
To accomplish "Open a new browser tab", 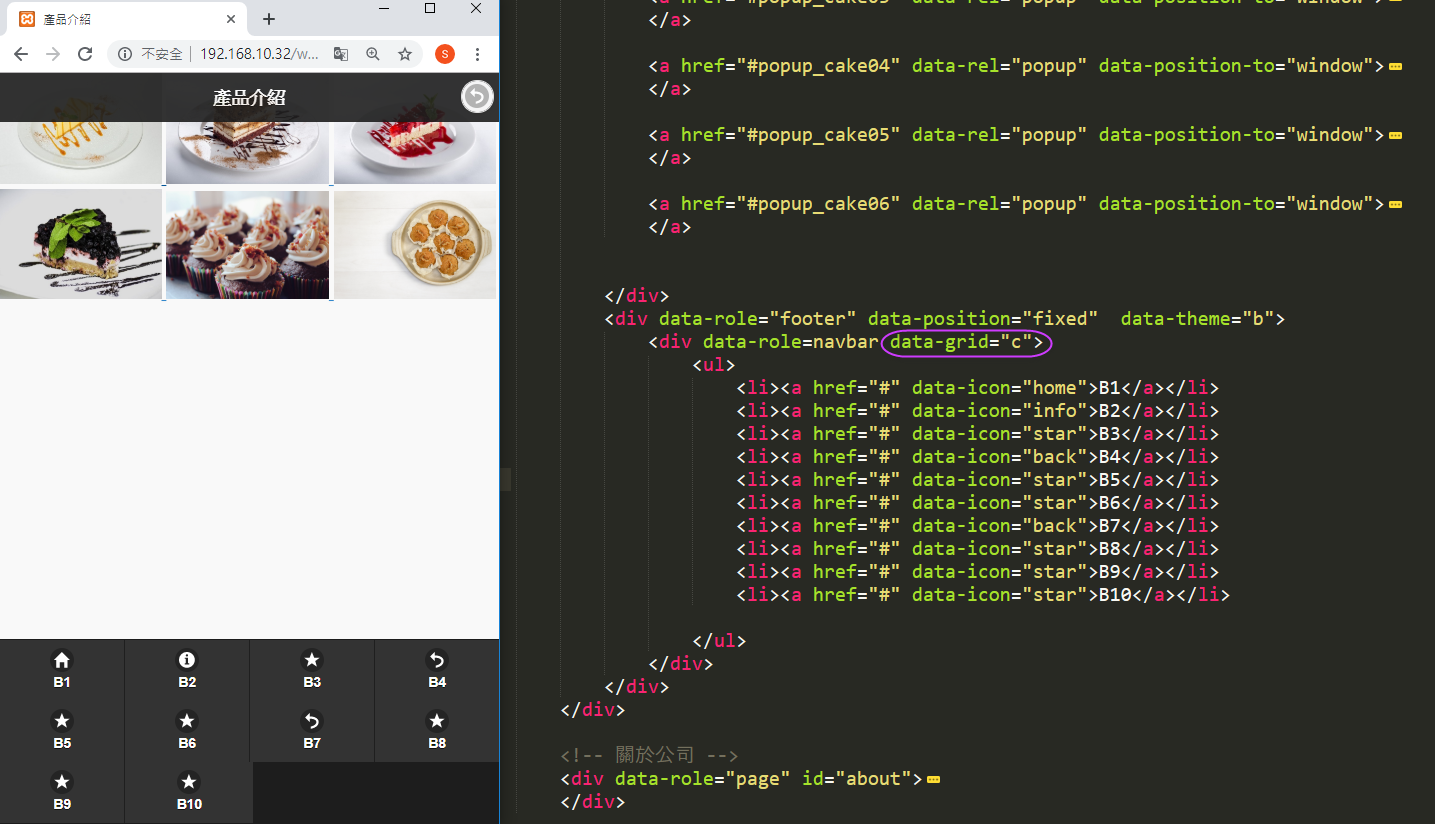I will [x=268, y=19].
